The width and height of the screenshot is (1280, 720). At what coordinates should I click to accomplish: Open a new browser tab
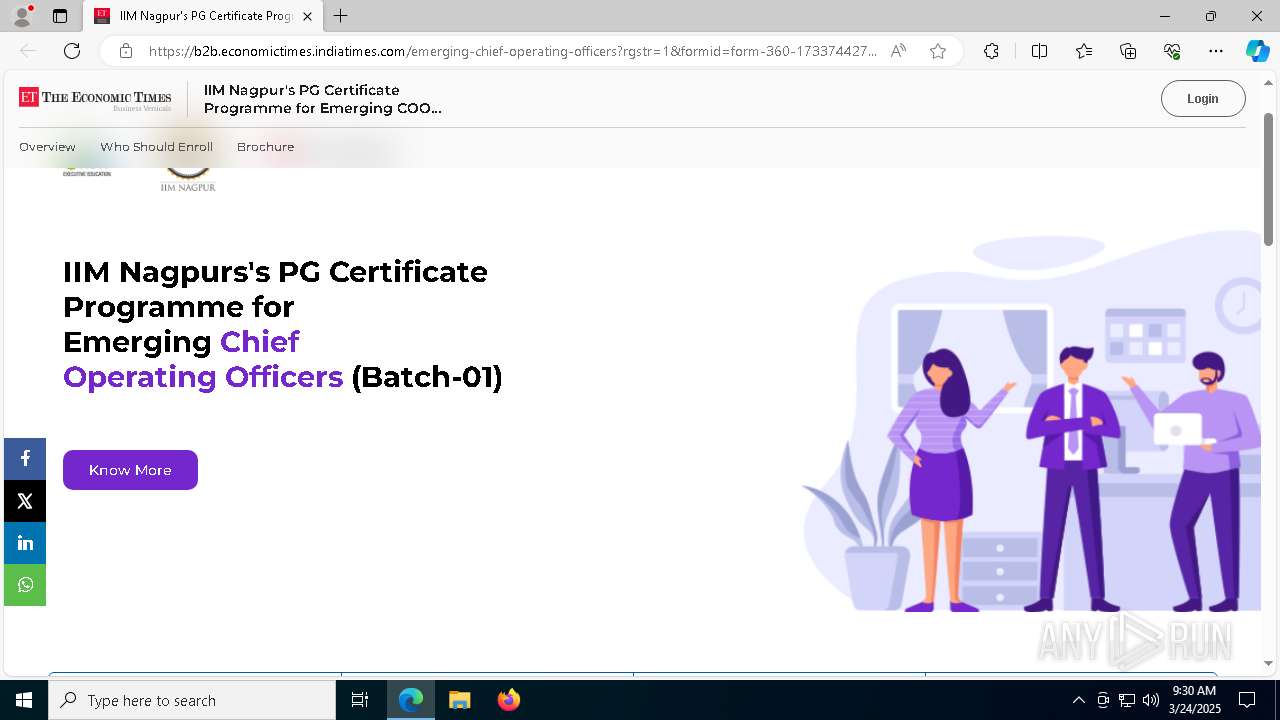341,16
